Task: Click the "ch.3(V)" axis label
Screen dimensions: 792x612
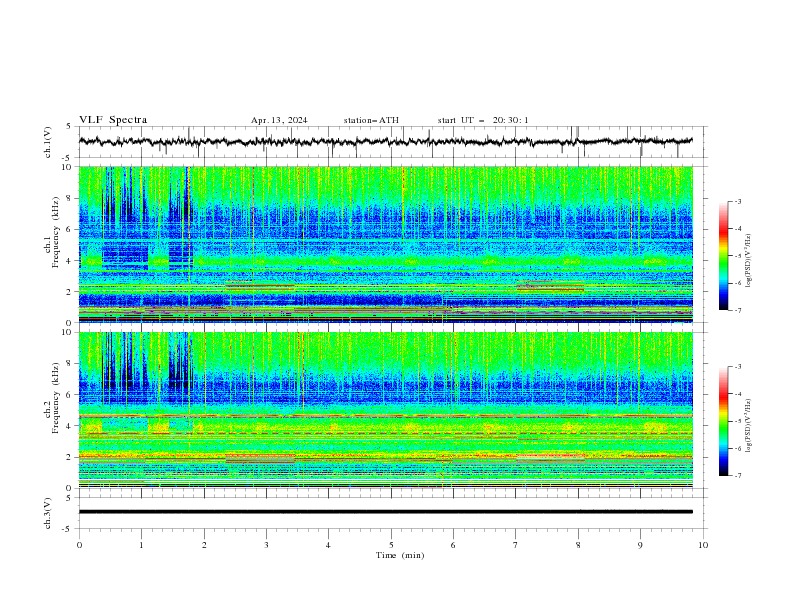Action: pos(48,513)
